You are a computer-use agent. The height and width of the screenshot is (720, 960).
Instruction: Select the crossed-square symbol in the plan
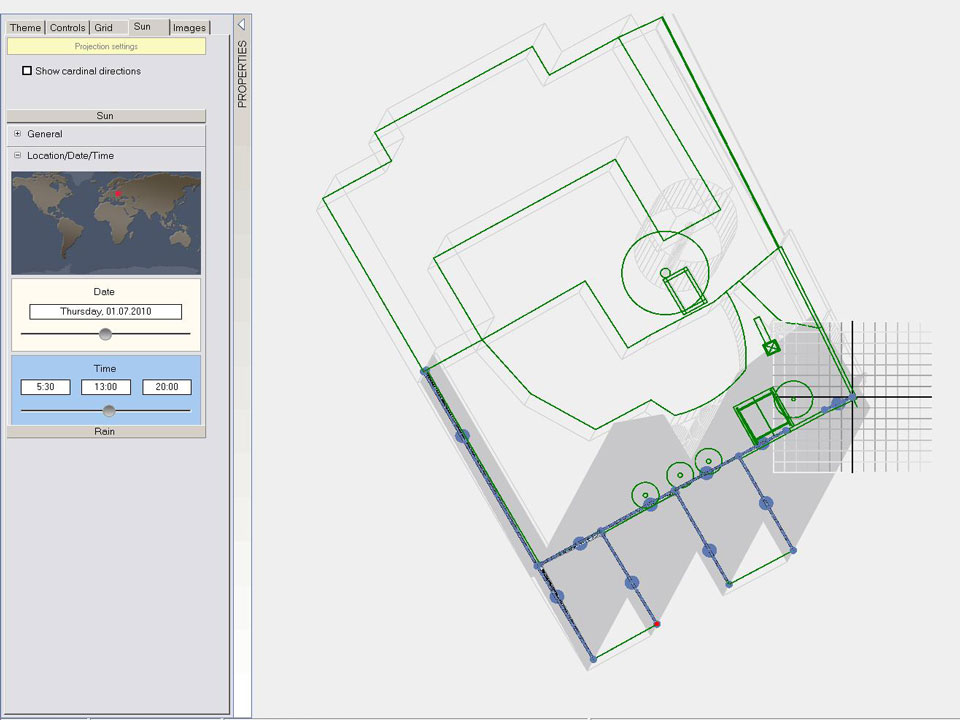[x=771, y=347]
